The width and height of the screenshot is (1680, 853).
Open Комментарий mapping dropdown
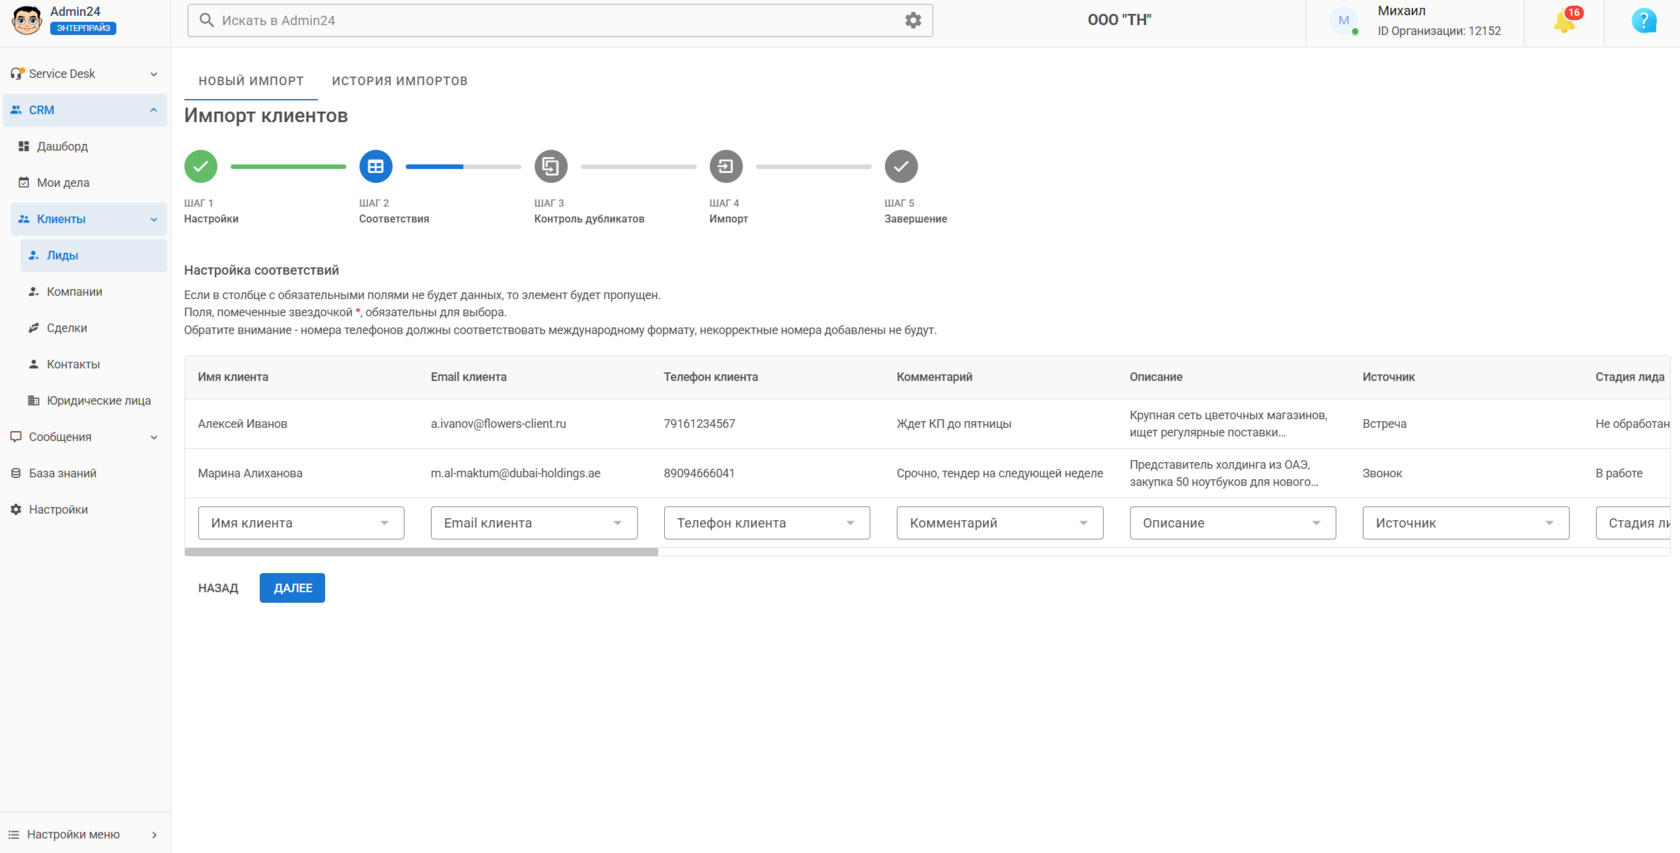[1000, 523]
